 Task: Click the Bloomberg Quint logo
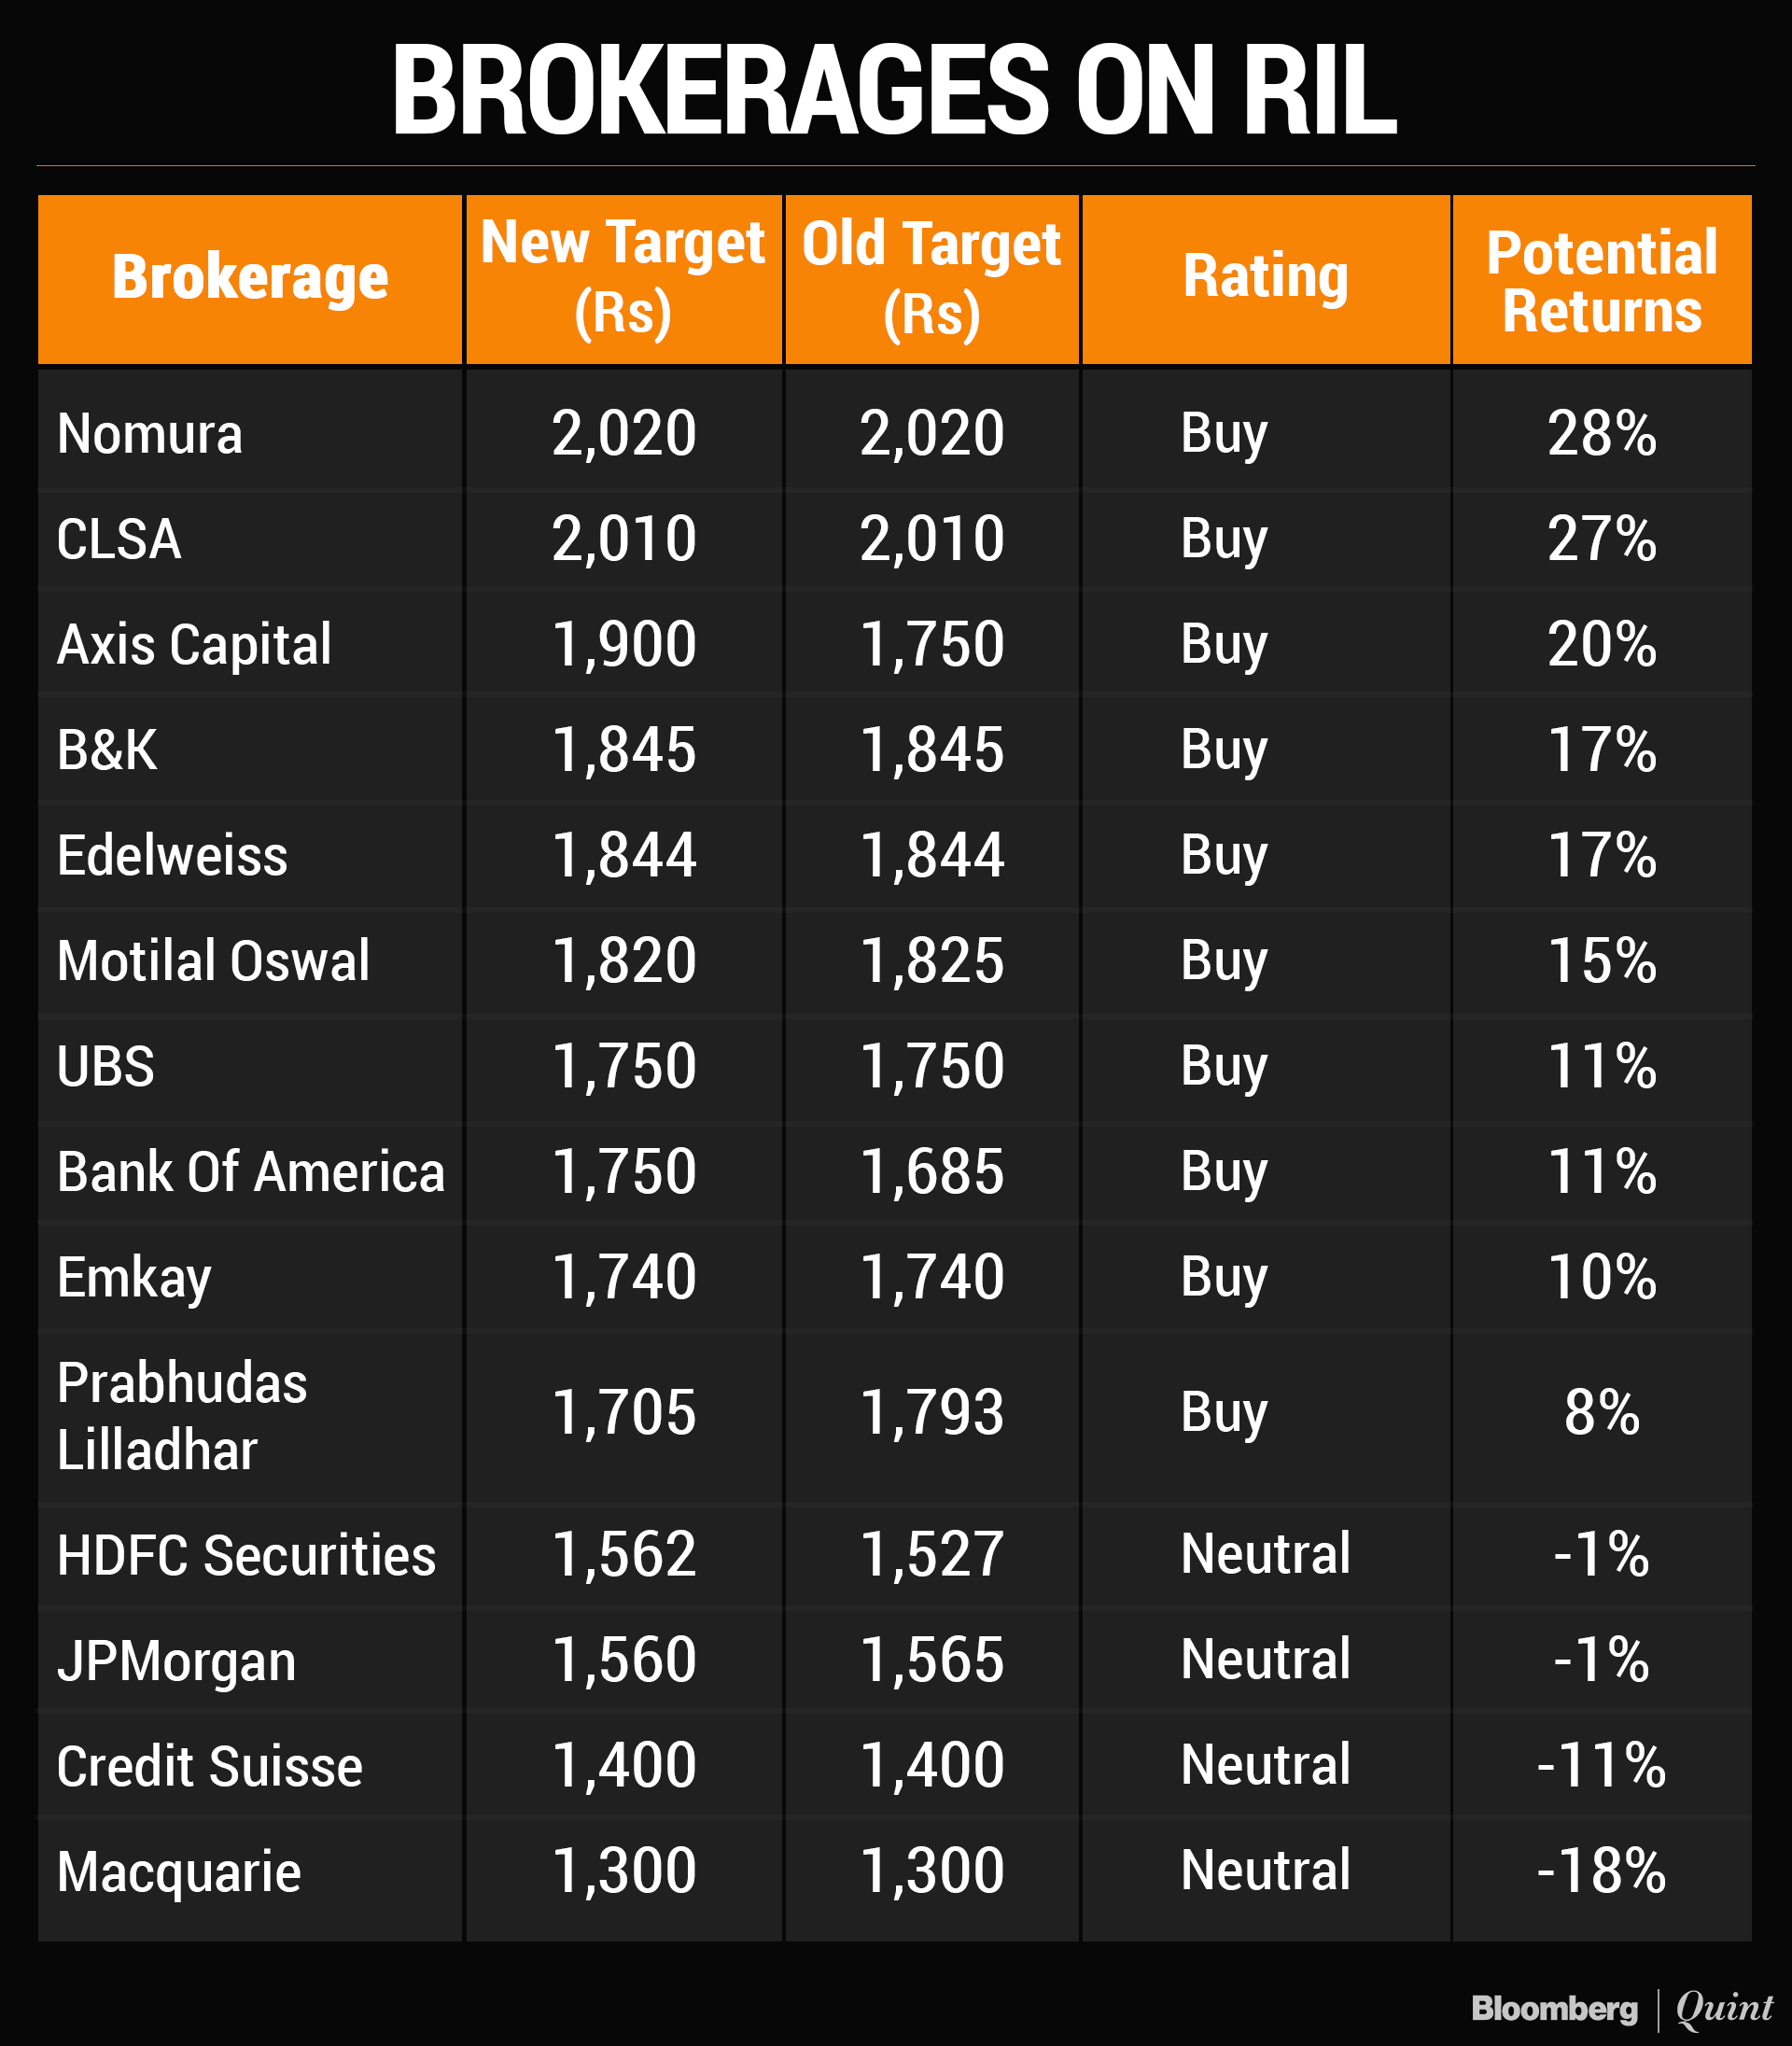pyautogui.click(x=1620, y=2008)
